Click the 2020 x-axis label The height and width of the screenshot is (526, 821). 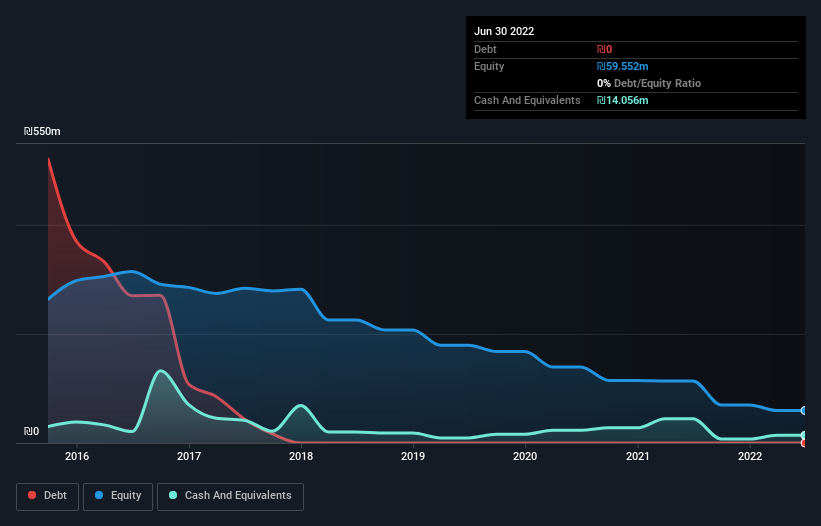tap(525, 456)
